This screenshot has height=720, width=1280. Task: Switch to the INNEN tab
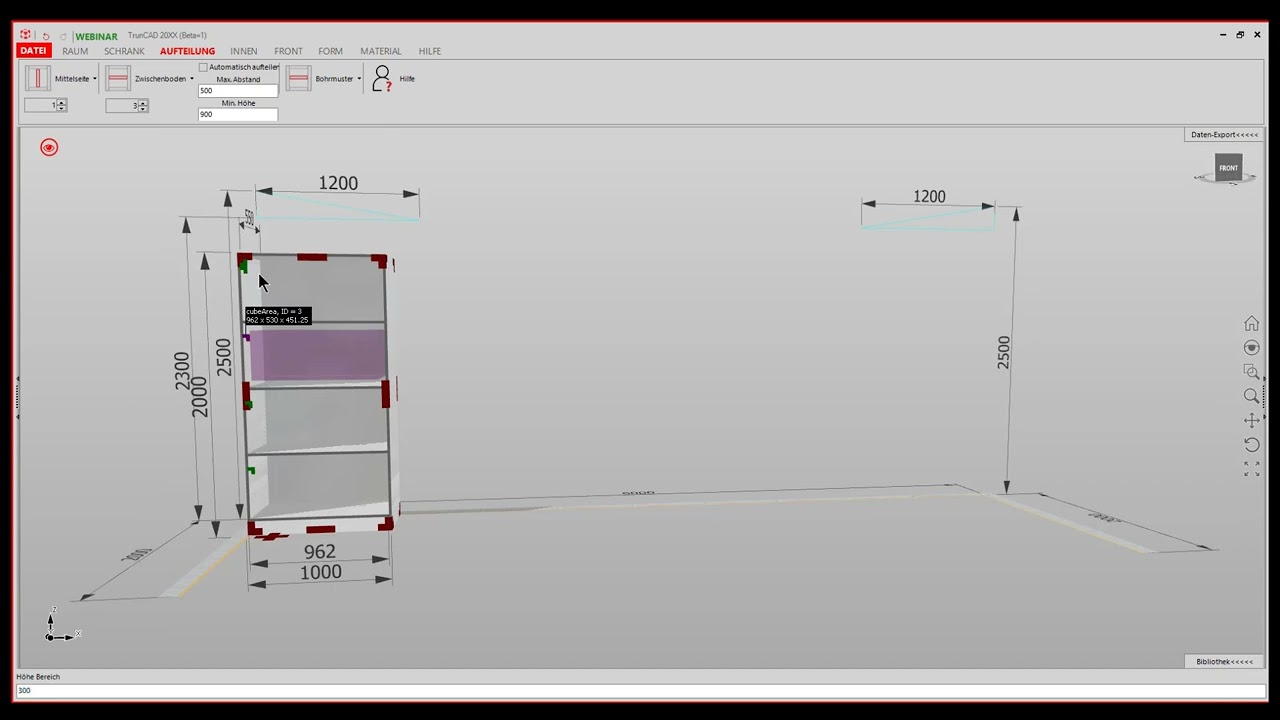click(x=244, y=51)
